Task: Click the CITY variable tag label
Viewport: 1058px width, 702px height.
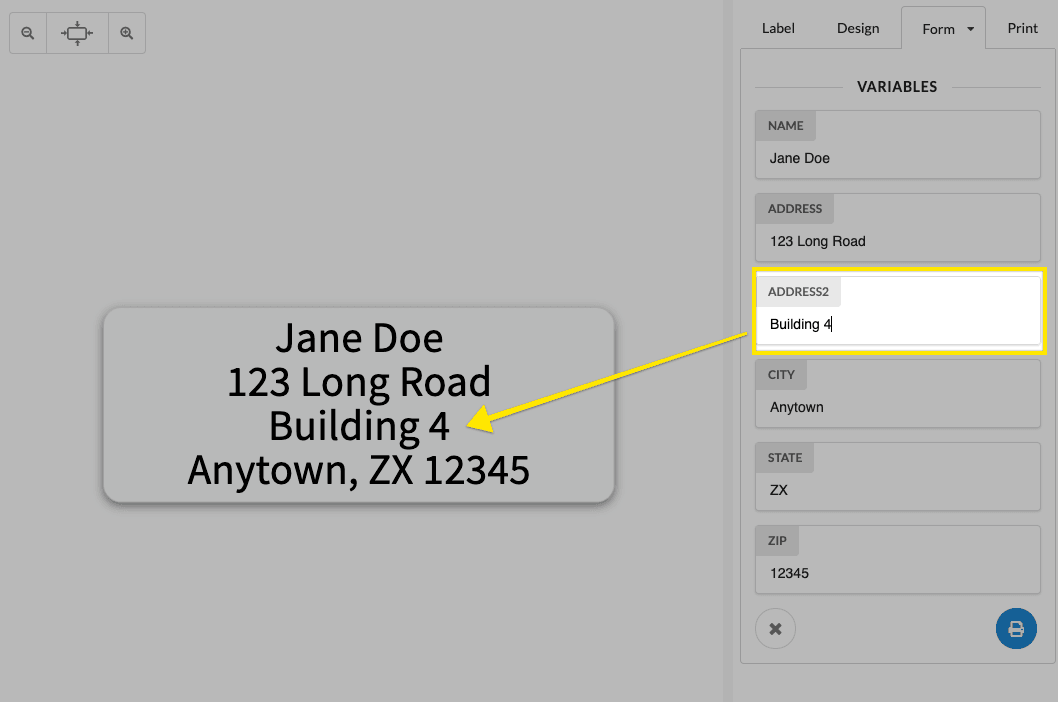Action: [x=781, y=374]
